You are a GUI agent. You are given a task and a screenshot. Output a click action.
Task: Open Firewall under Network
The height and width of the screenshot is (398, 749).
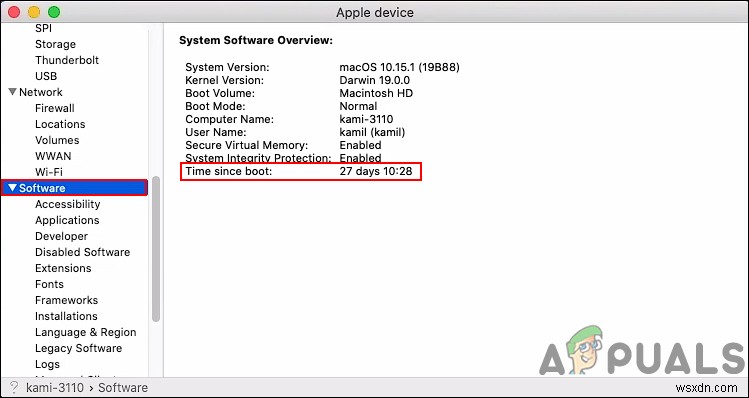[x=54, y=108]
